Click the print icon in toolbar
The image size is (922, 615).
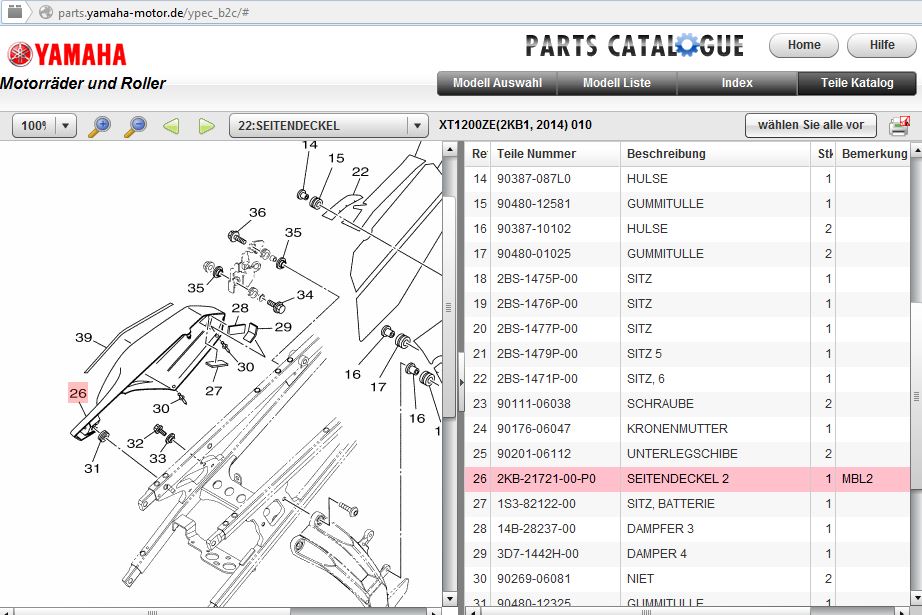click(898, 126)
